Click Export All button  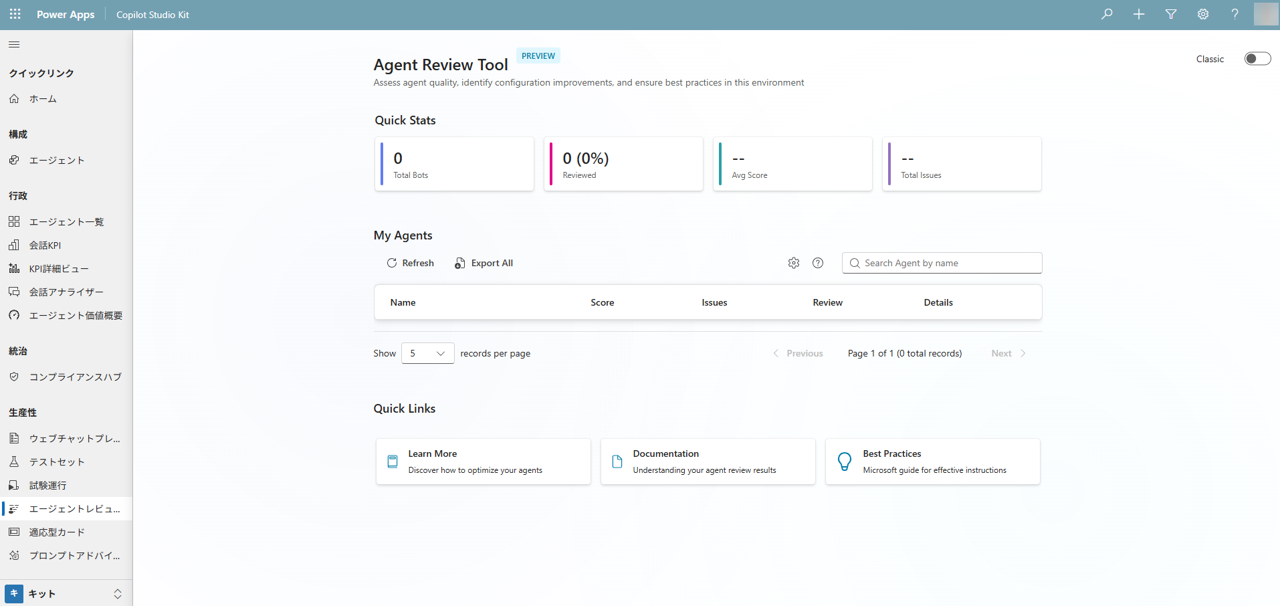[x=484, y=263]
